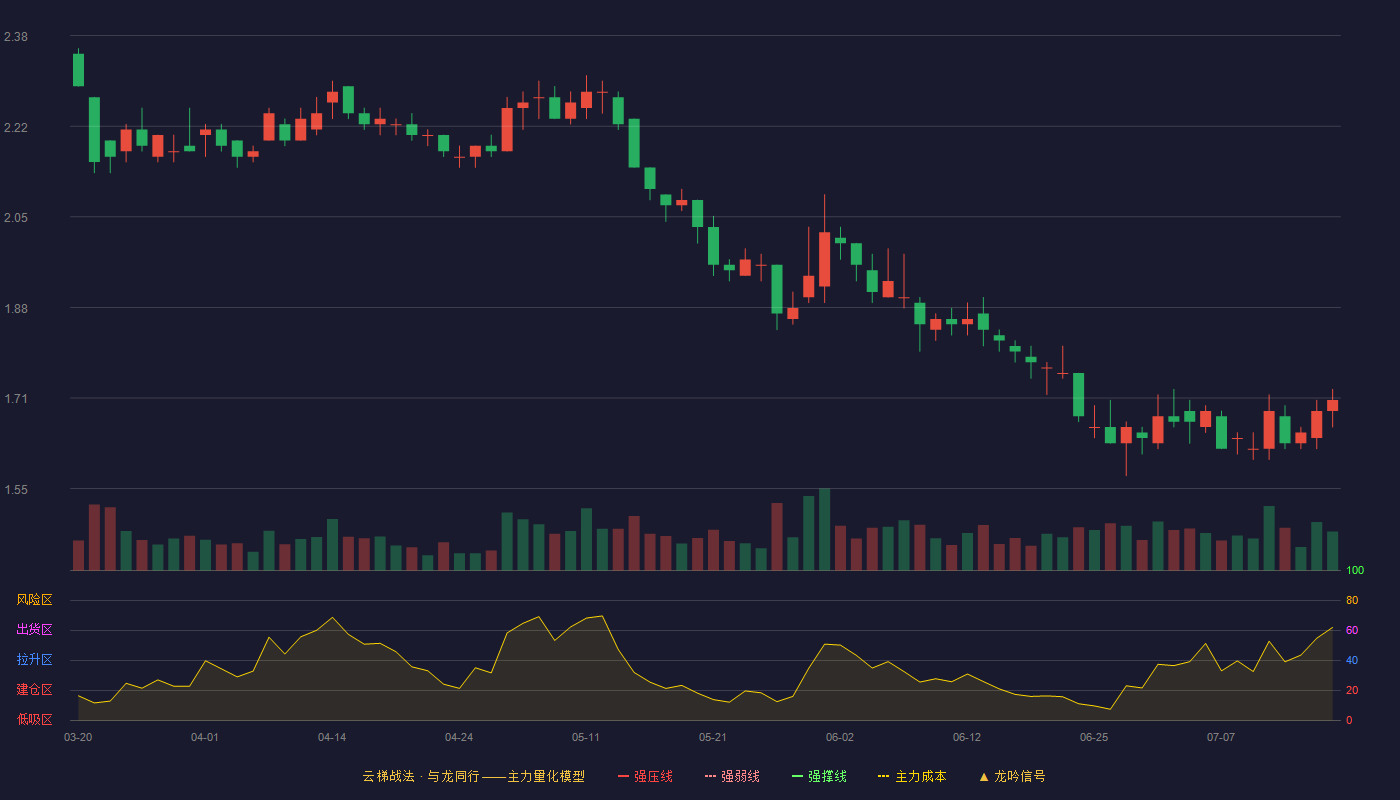The width and height of the screenshot is (1400, 800).
Task: Toggle the 主力成本 legend entry
Action: click(911, 776)
